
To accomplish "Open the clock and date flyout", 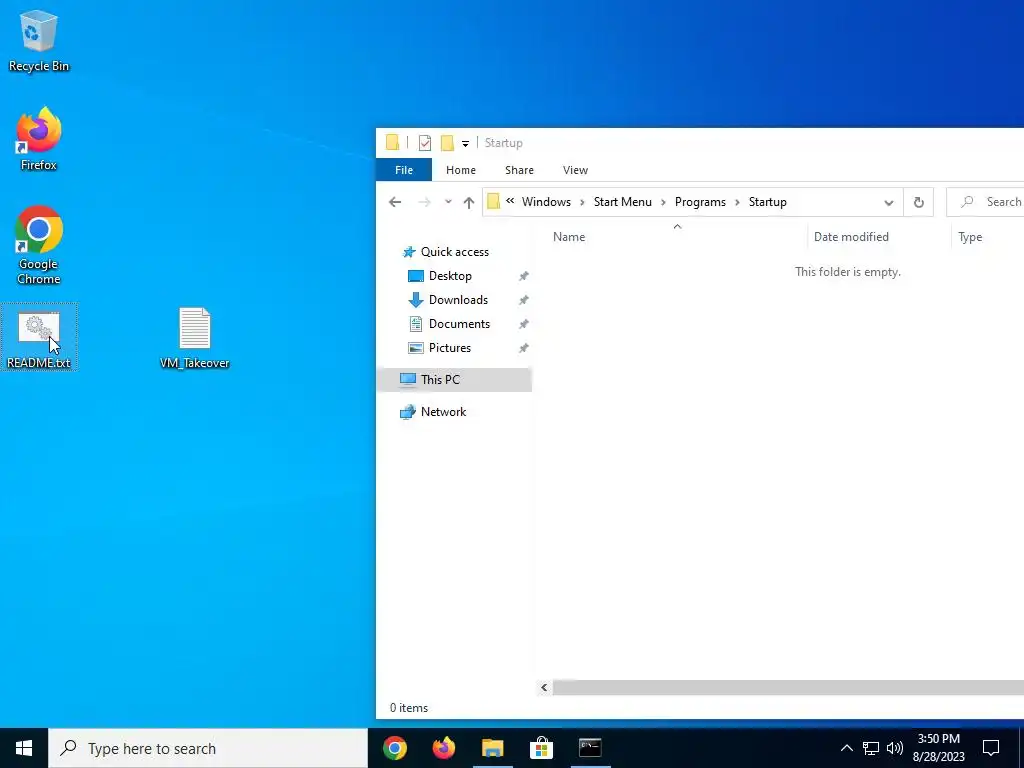I will [x=938, y=748].
